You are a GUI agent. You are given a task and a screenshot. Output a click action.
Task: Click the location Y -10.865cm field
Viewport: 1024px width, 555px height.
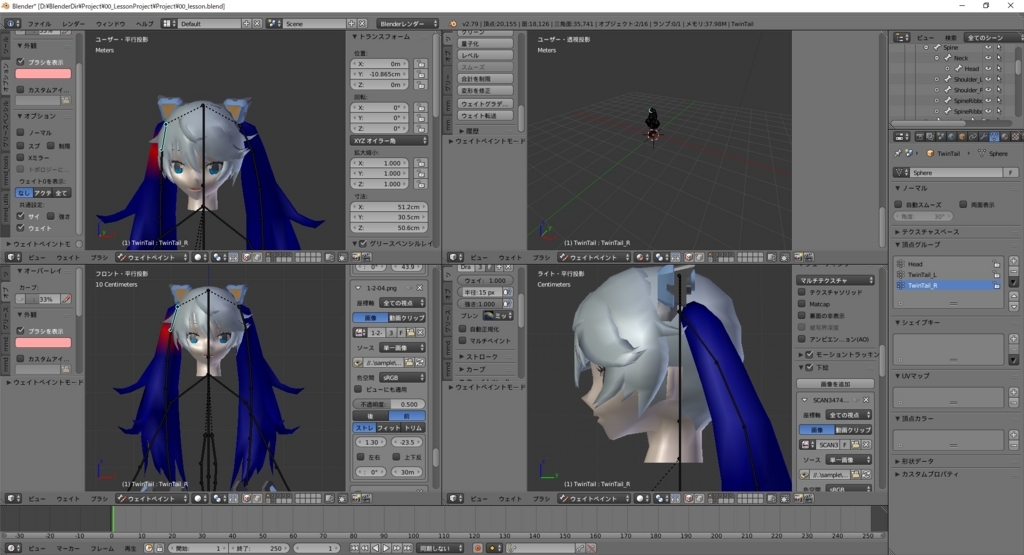coord(380,74)
